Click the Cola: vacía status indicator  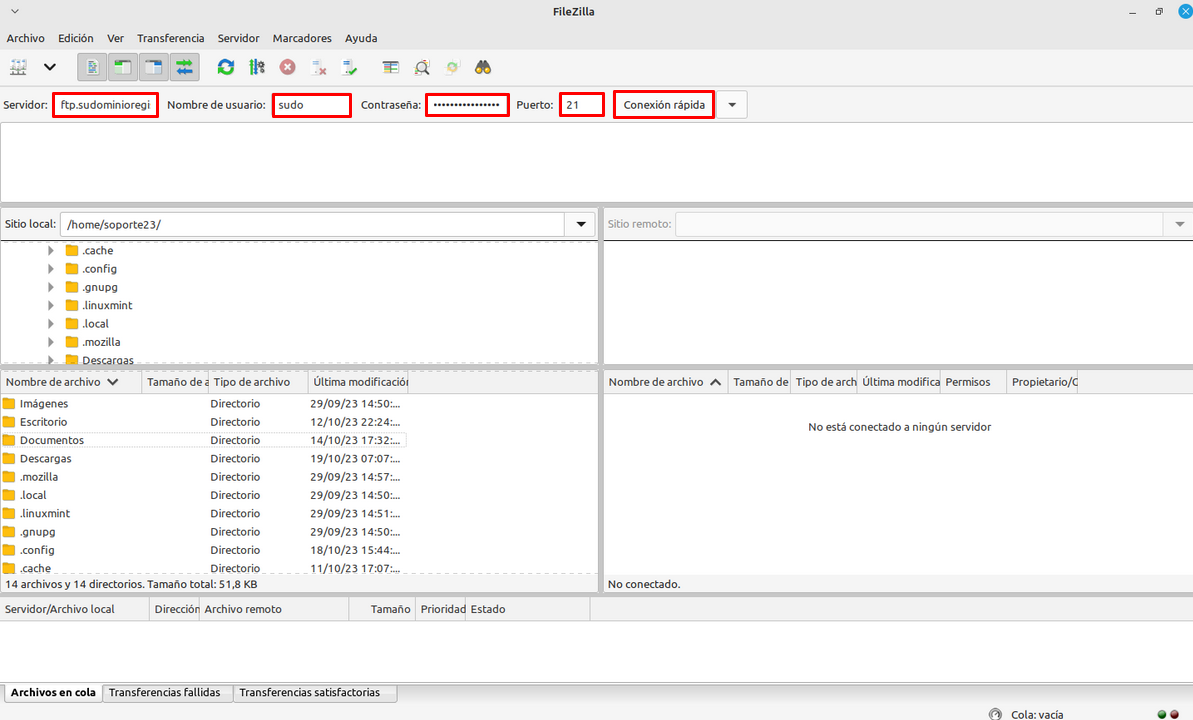click(1037, 715)
